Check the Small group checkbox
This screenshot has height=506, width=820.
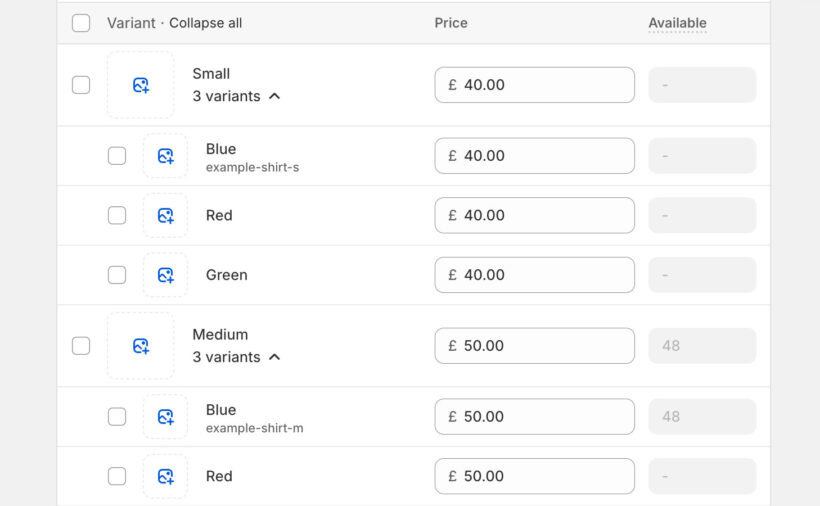[81, 85]
